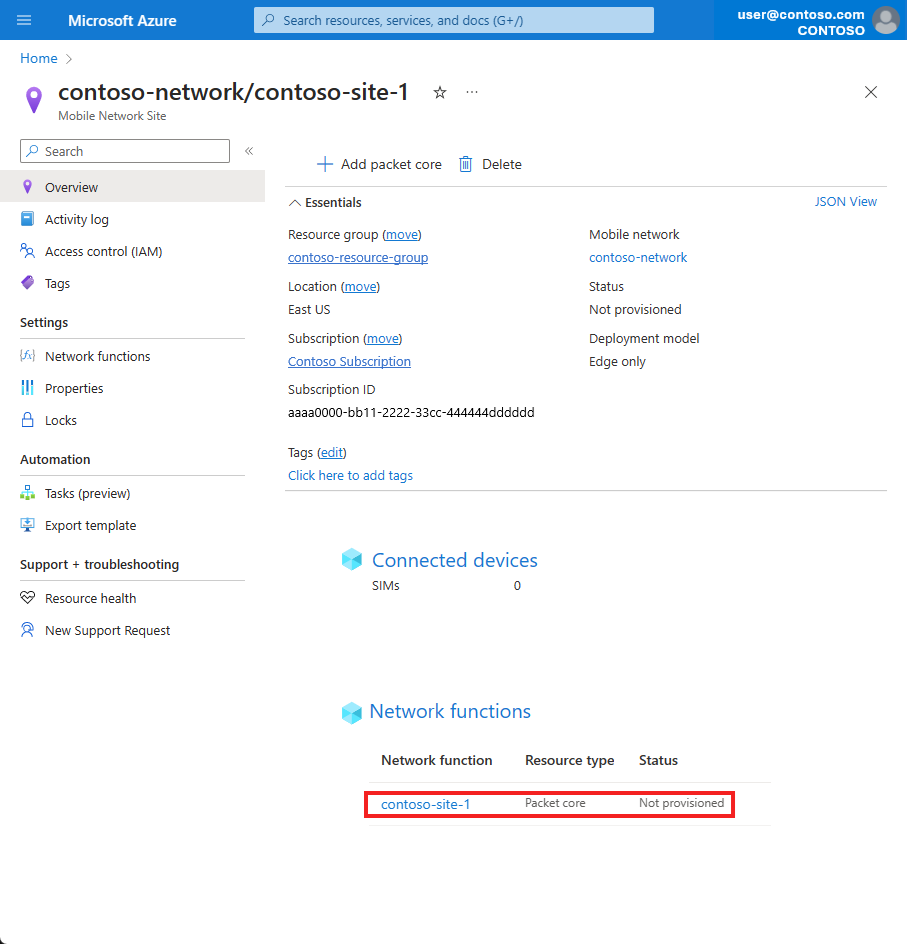Click the Network functions cube icon
The image size is (907, 944).
(352, 713)
